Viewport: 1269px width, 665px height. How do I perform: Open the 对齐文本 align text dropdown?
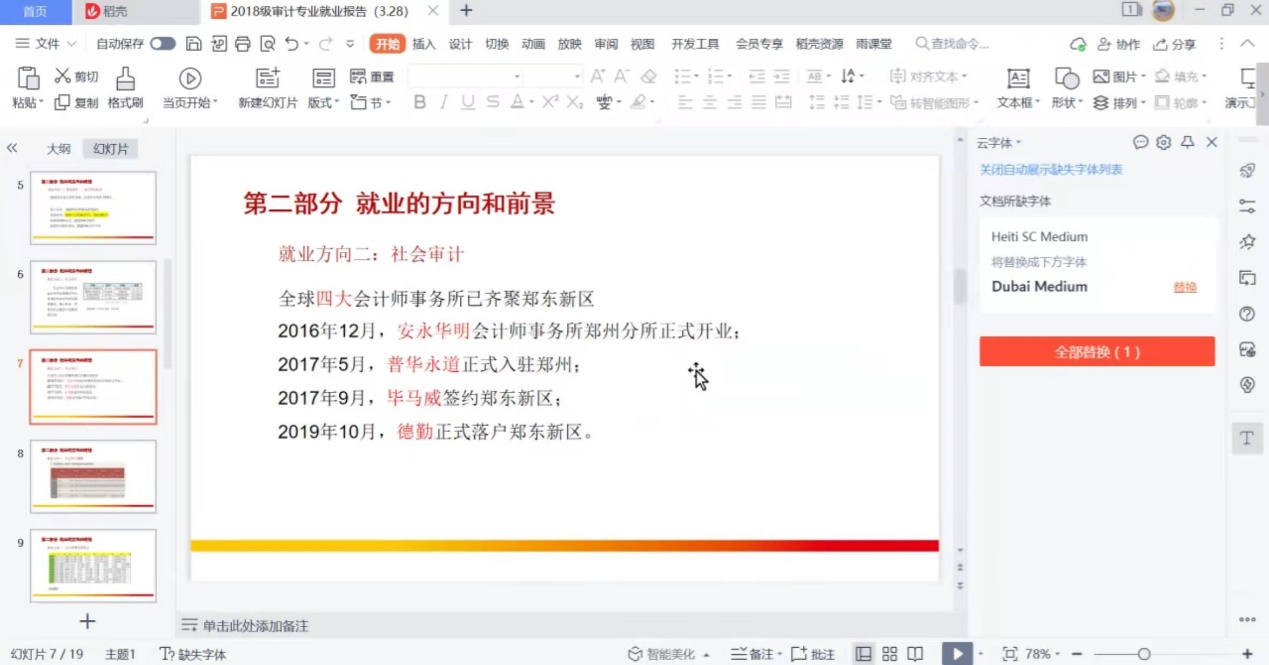tap(927, 76)
